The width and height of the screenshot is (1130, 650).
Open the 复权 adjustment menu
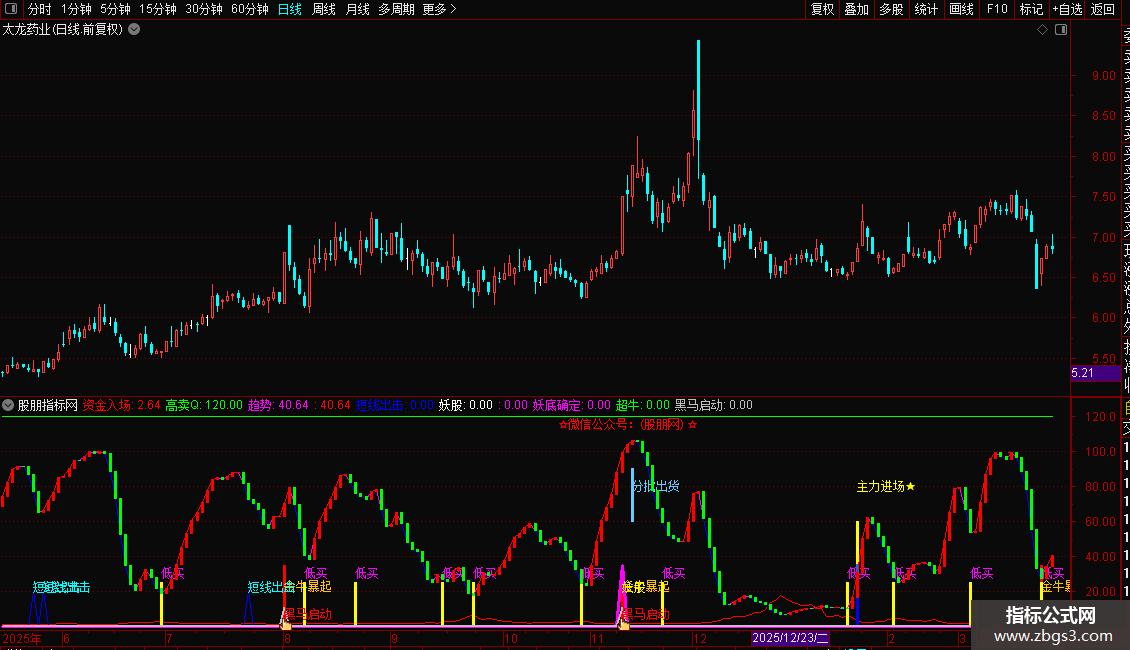822,9
